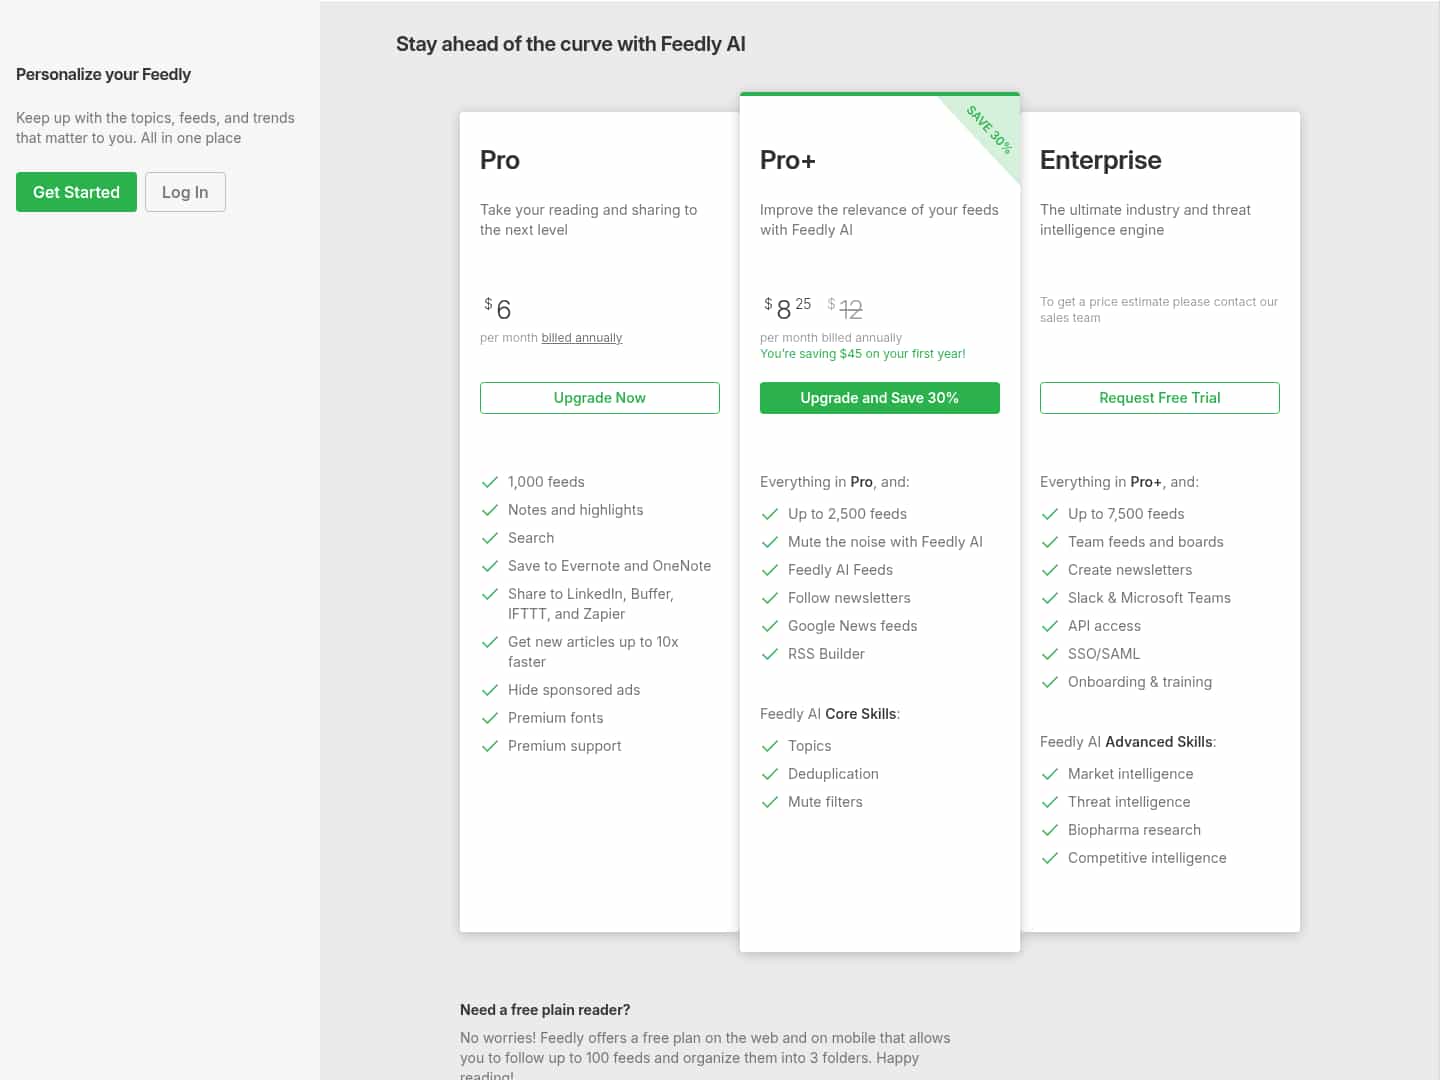This screenshot has height=1080, width=1440.
Task: Request Free Trial for Enterprise
Action: pyautogui.click(x=1160, y=398)
